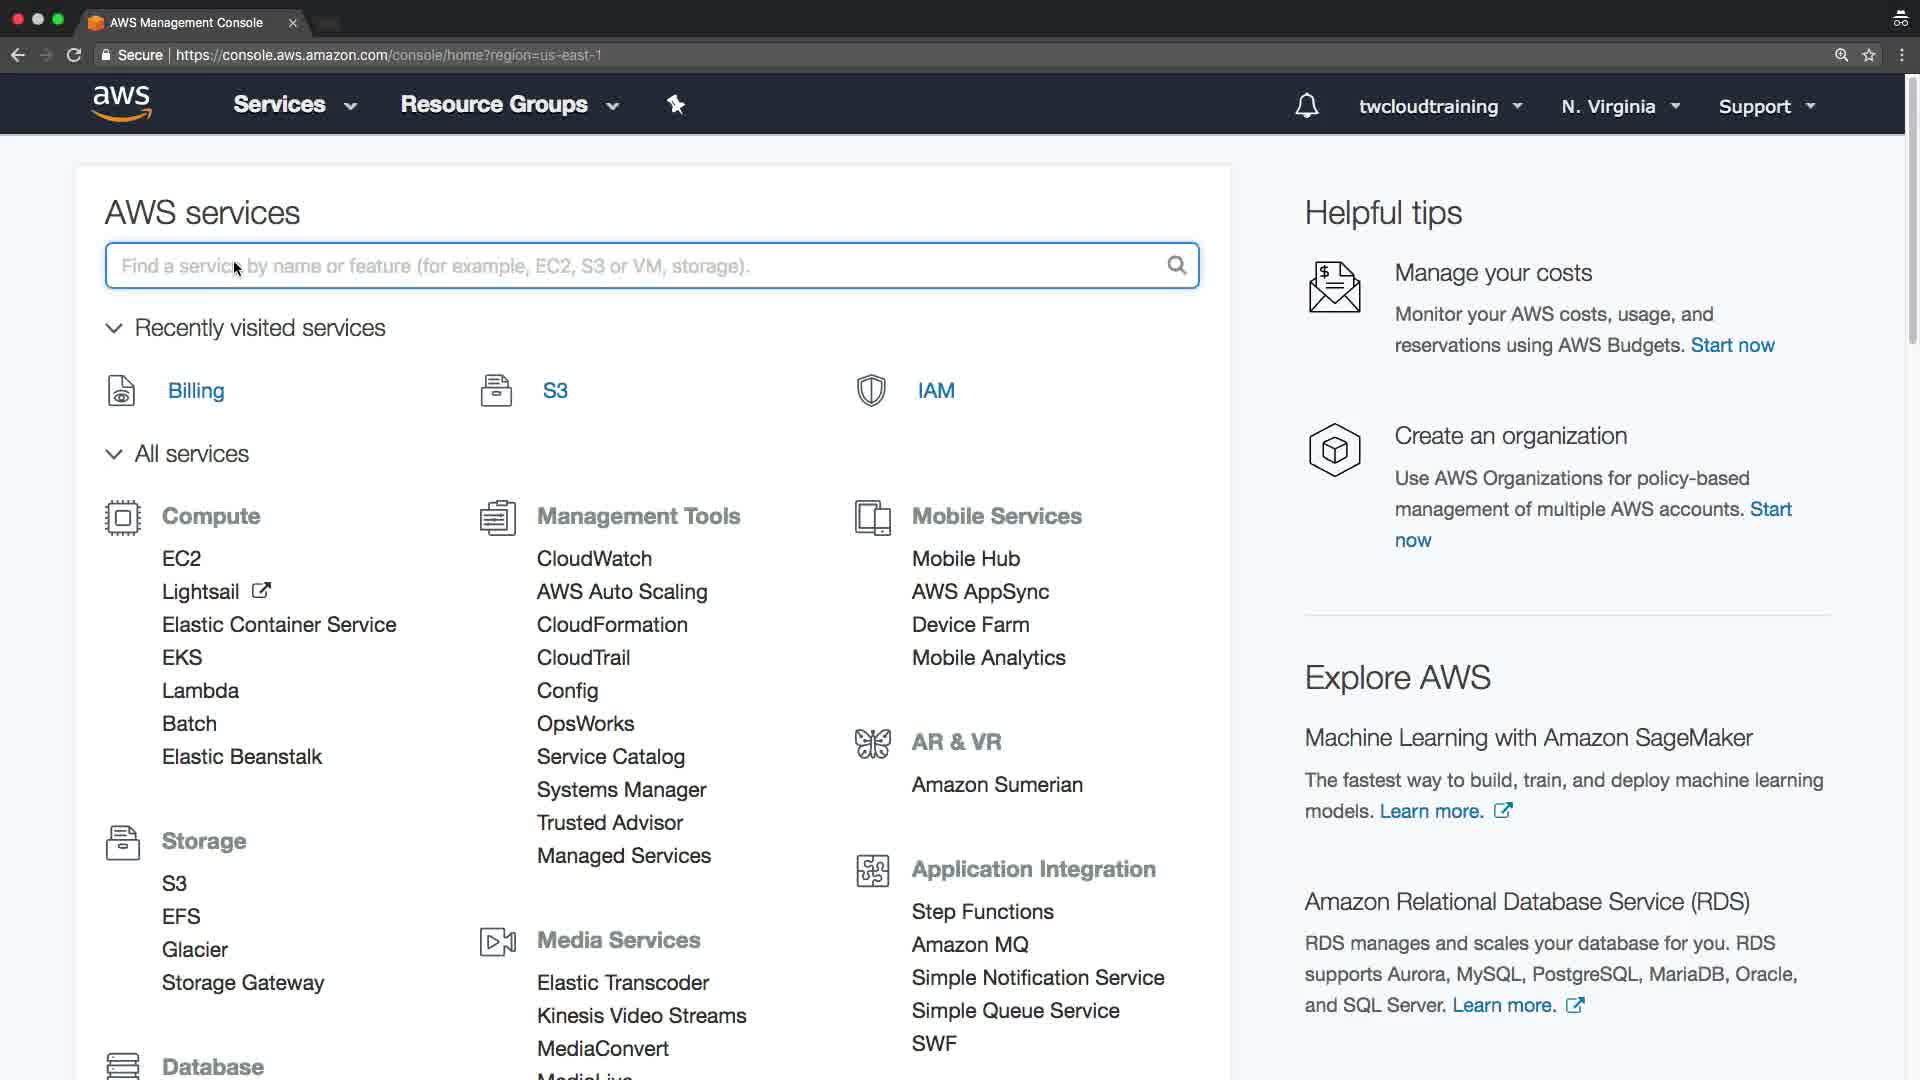Click the AR & VR butterfly icon

pyautogui.click(x=872, y=743)
